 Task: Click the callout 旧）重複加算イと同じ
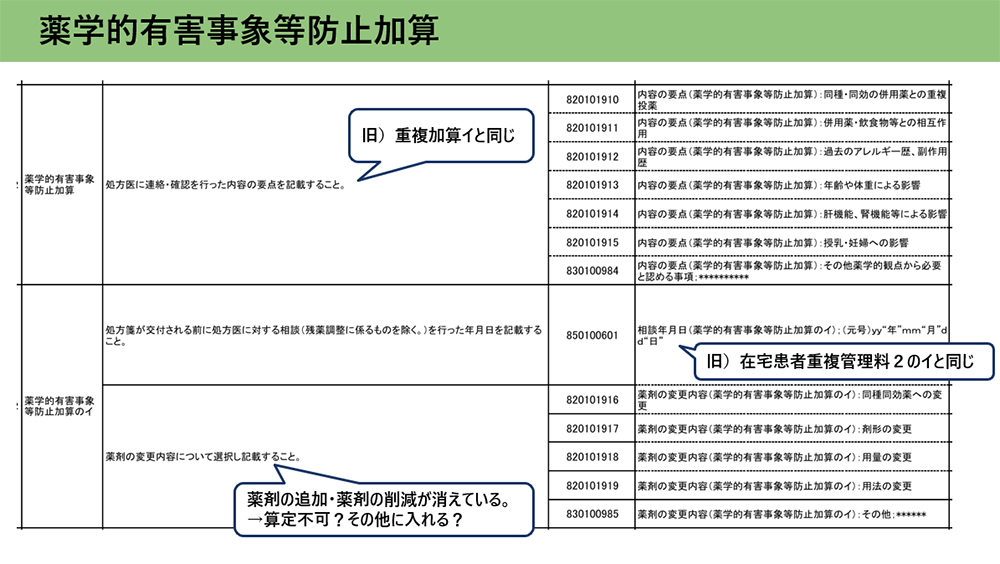(x=441, y=135)
